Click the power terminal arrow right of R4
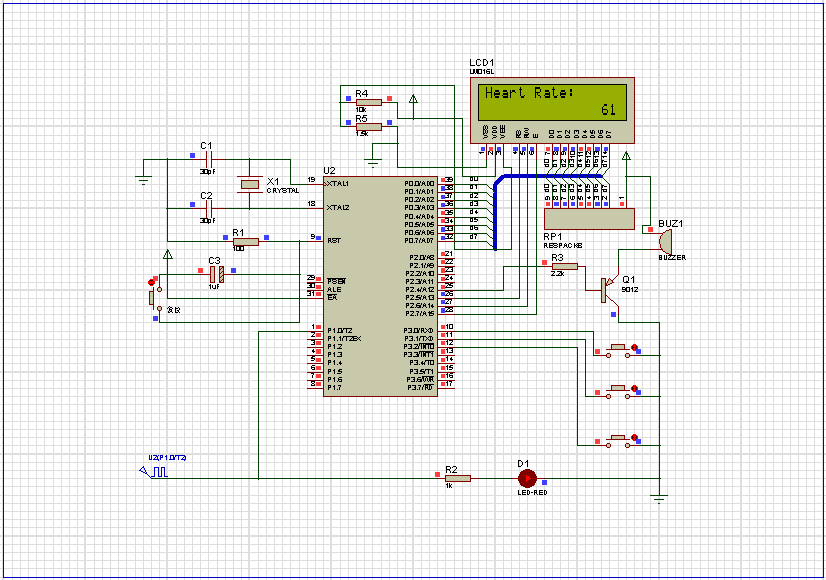Image resolution: width=826 pixels, height=580 pixels. click(x=414, y=99)
